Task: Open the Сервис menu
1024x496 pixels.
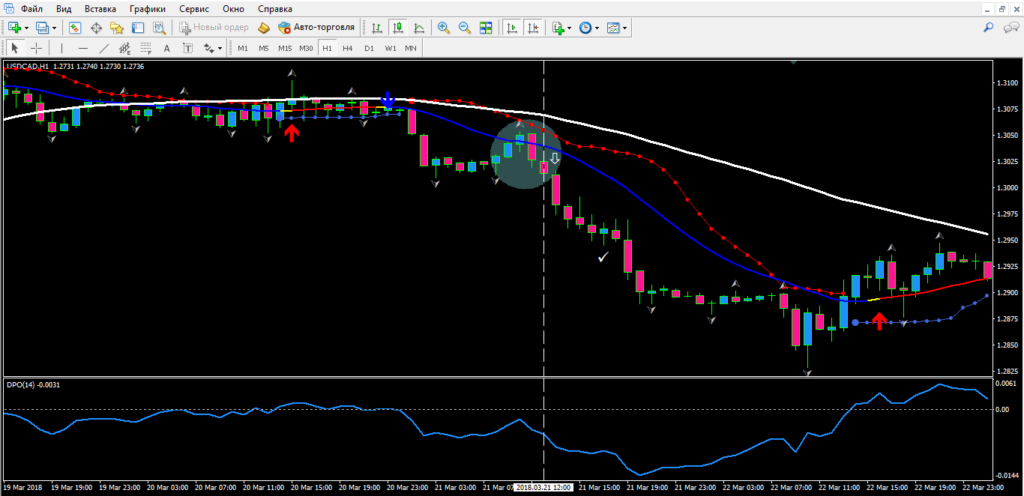Action: click(x=194, y=8)
